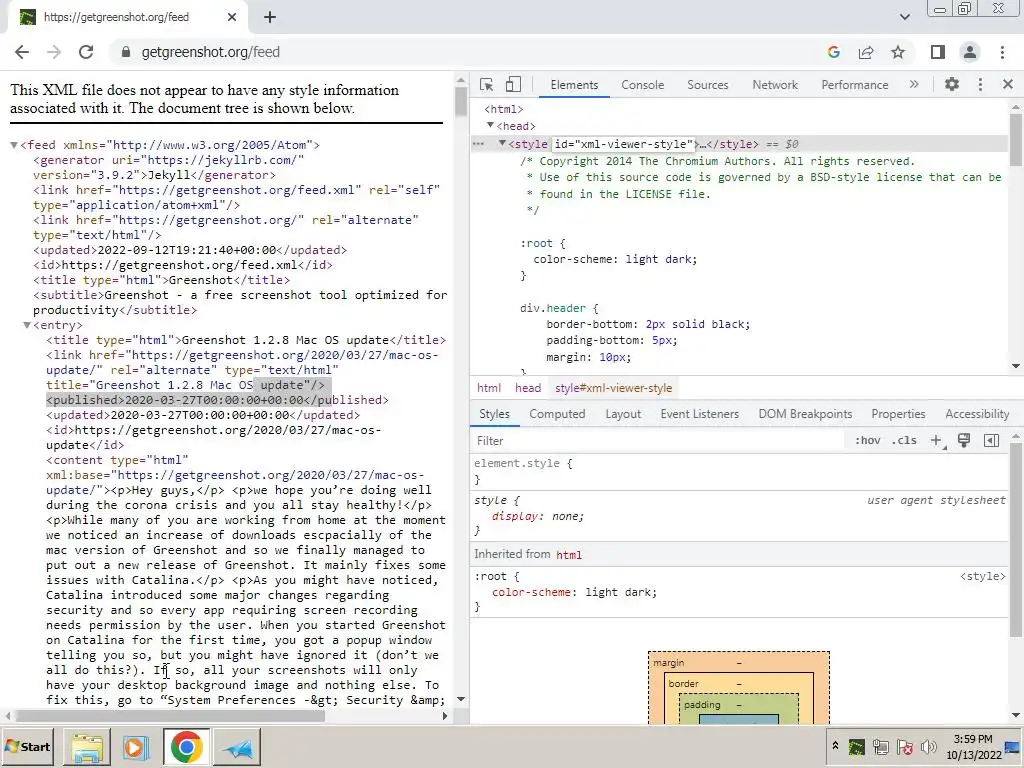This screenshot has width=1024, height=768.
Task: Collapse the style element node
Action: pos(502,144)
